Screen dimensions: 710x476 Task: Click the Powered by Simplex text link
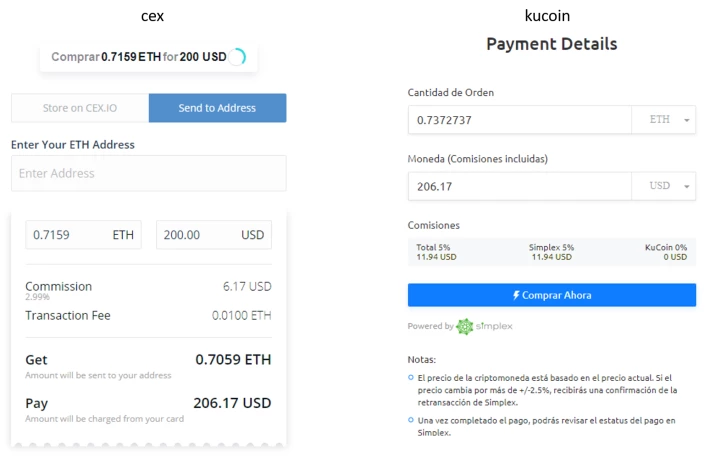coord(460,326)
